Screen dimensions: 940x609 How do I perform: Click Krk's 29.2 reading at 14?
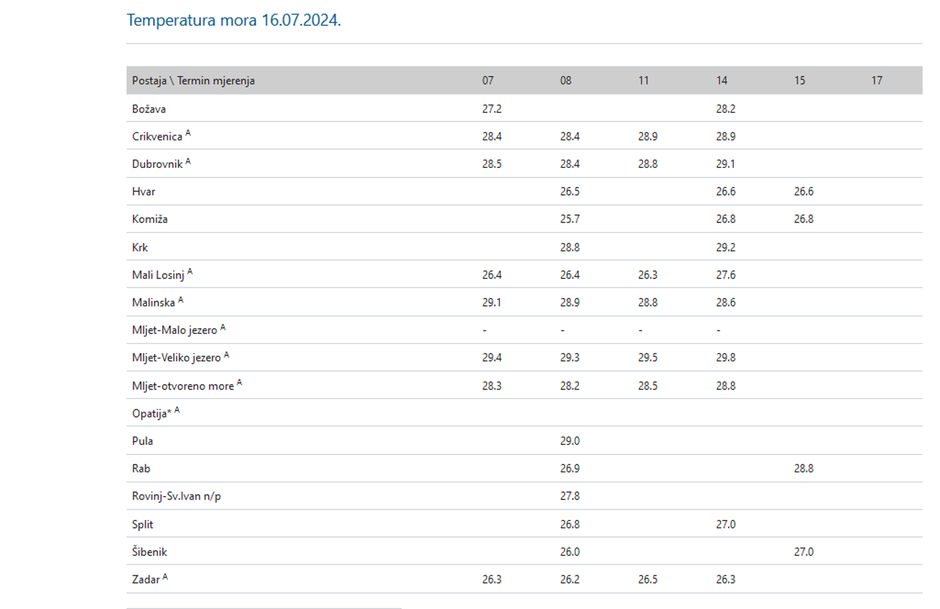pos(726,247)
